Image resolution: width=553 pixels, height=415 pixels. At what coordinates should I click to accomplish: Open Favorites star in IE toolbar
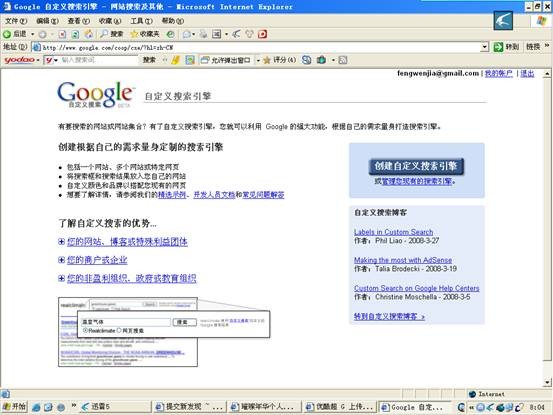point(134,34)
